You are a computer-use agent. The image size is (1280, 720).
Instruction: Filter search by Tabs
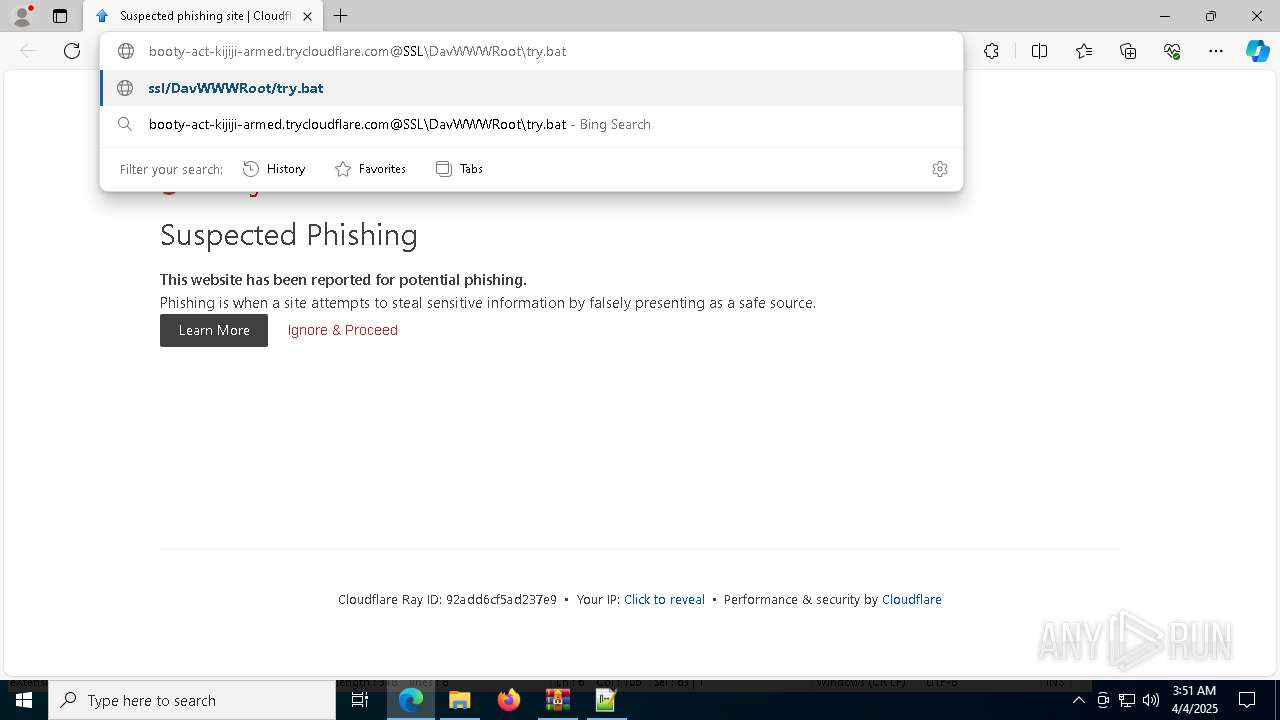tap(459, 169)
